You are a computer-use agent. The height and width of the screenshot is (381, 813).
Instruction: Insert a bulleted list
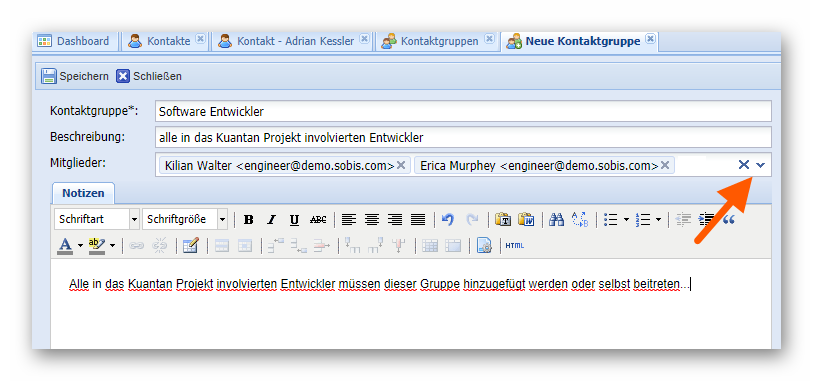tap(611, 220)
